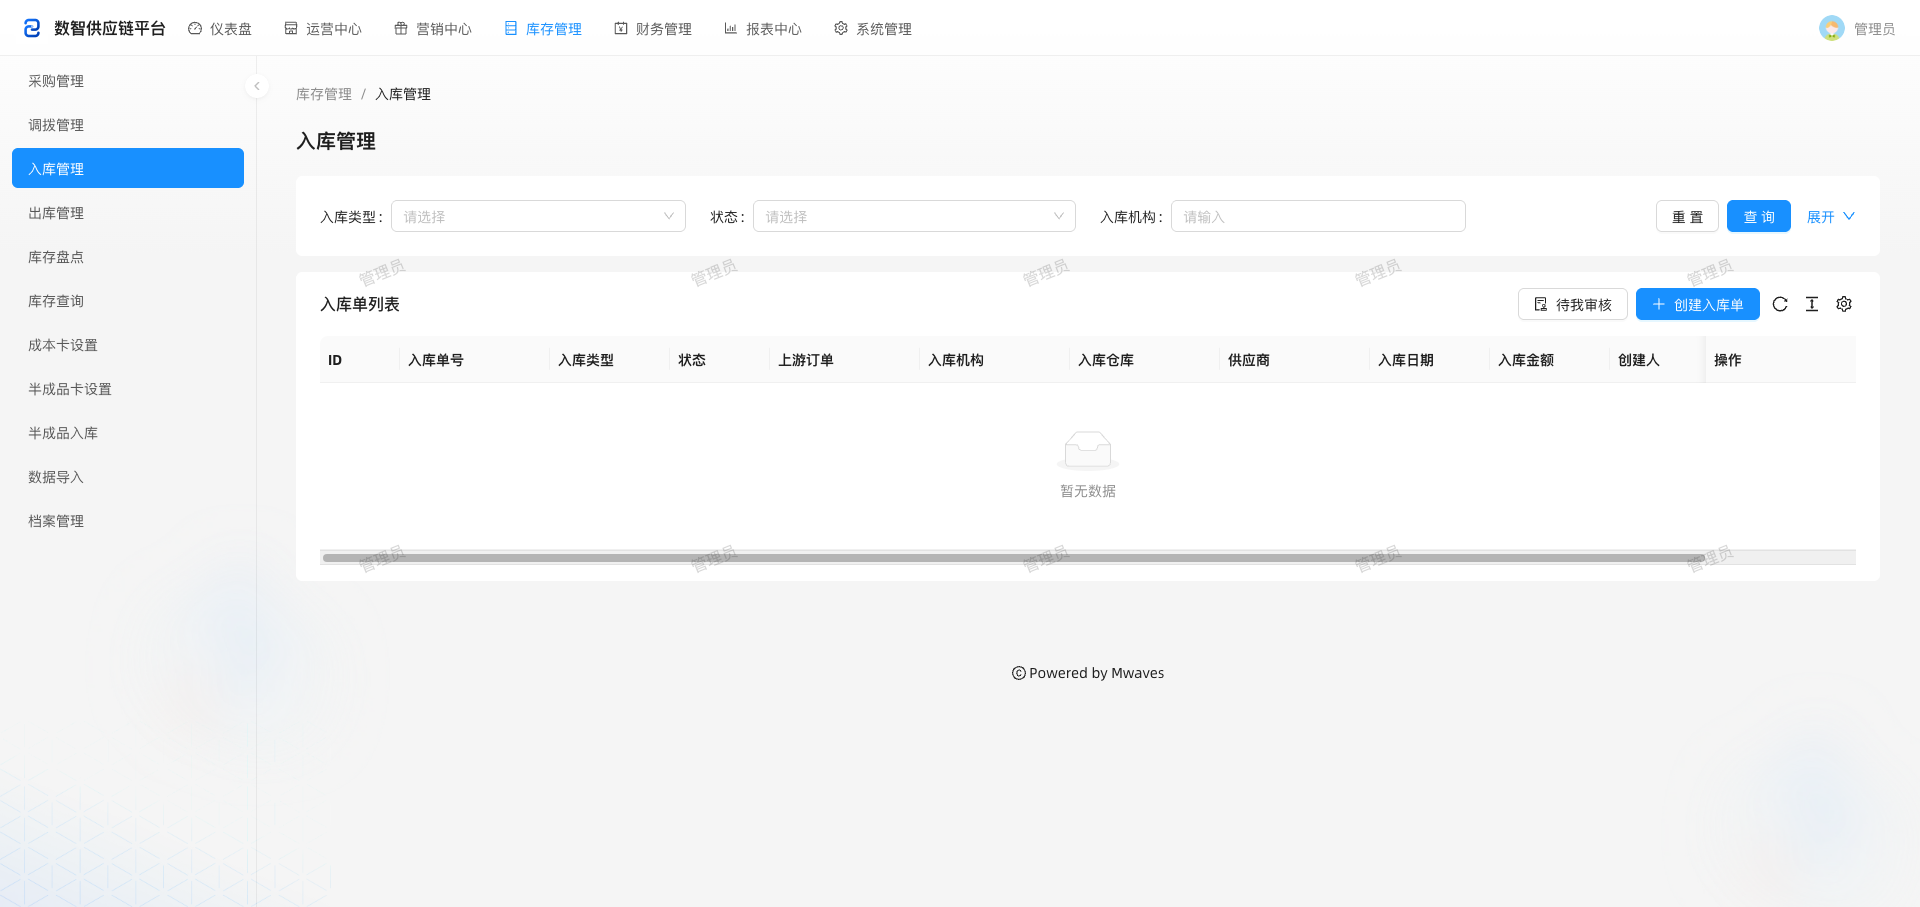
Task: Go to 库存查询 in sidebar
Action: (x=128, y=300)
